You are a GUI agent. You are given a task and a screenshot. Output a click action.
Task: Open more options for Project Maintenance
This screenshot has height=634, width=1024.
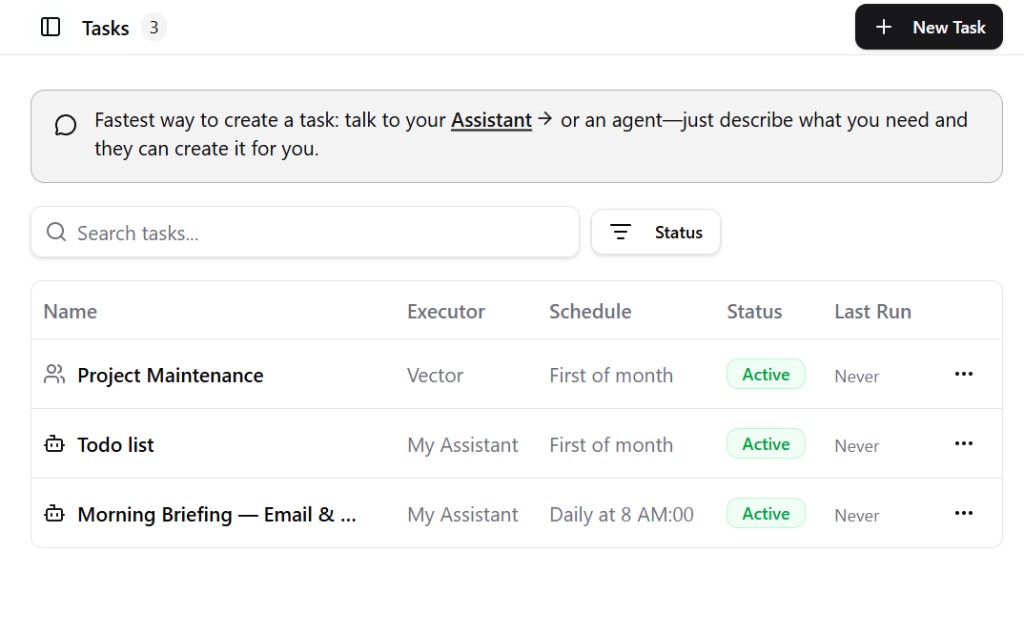(x=963, y=374)
